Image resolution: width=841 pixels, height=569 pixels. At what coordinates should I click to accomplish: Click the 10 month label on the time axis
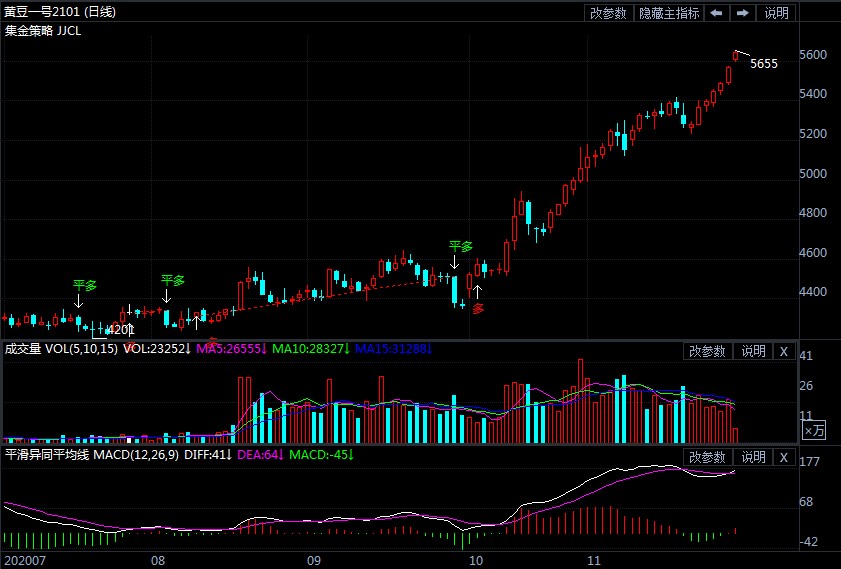[476, 561]
